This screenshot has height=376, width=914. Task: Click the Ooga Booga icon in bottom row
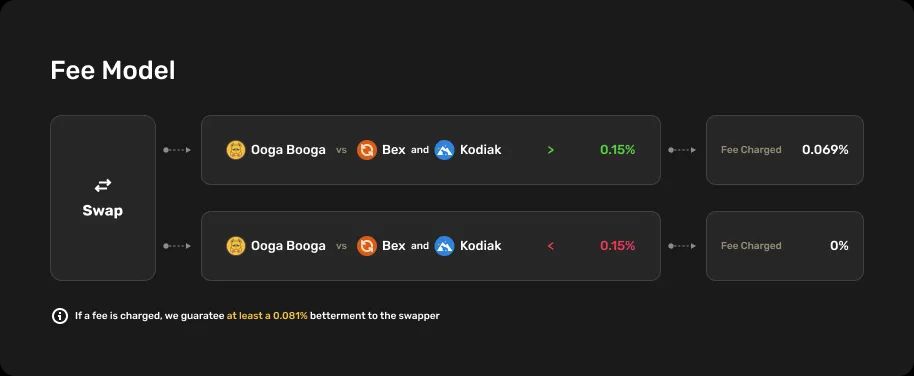click(x=236, y=246)
